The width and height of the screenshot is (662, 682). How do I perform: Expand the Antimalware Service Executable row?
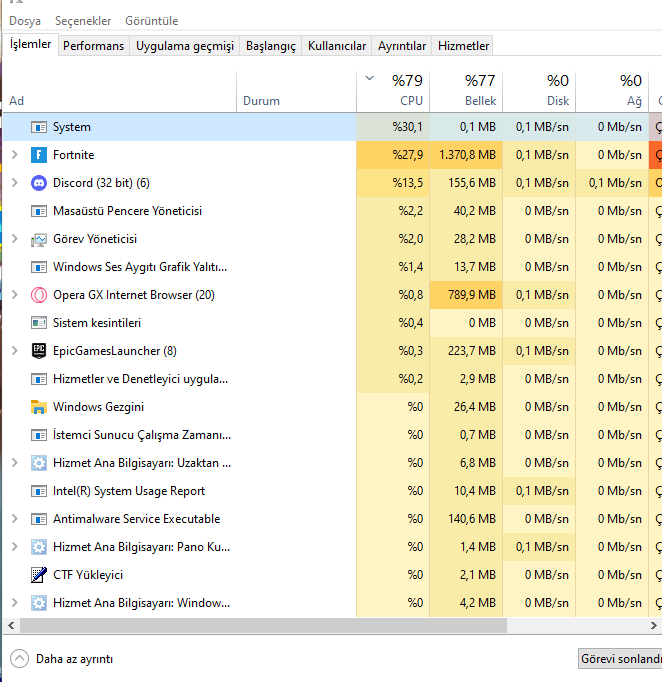pyautogui.click(x=14, y=519)
